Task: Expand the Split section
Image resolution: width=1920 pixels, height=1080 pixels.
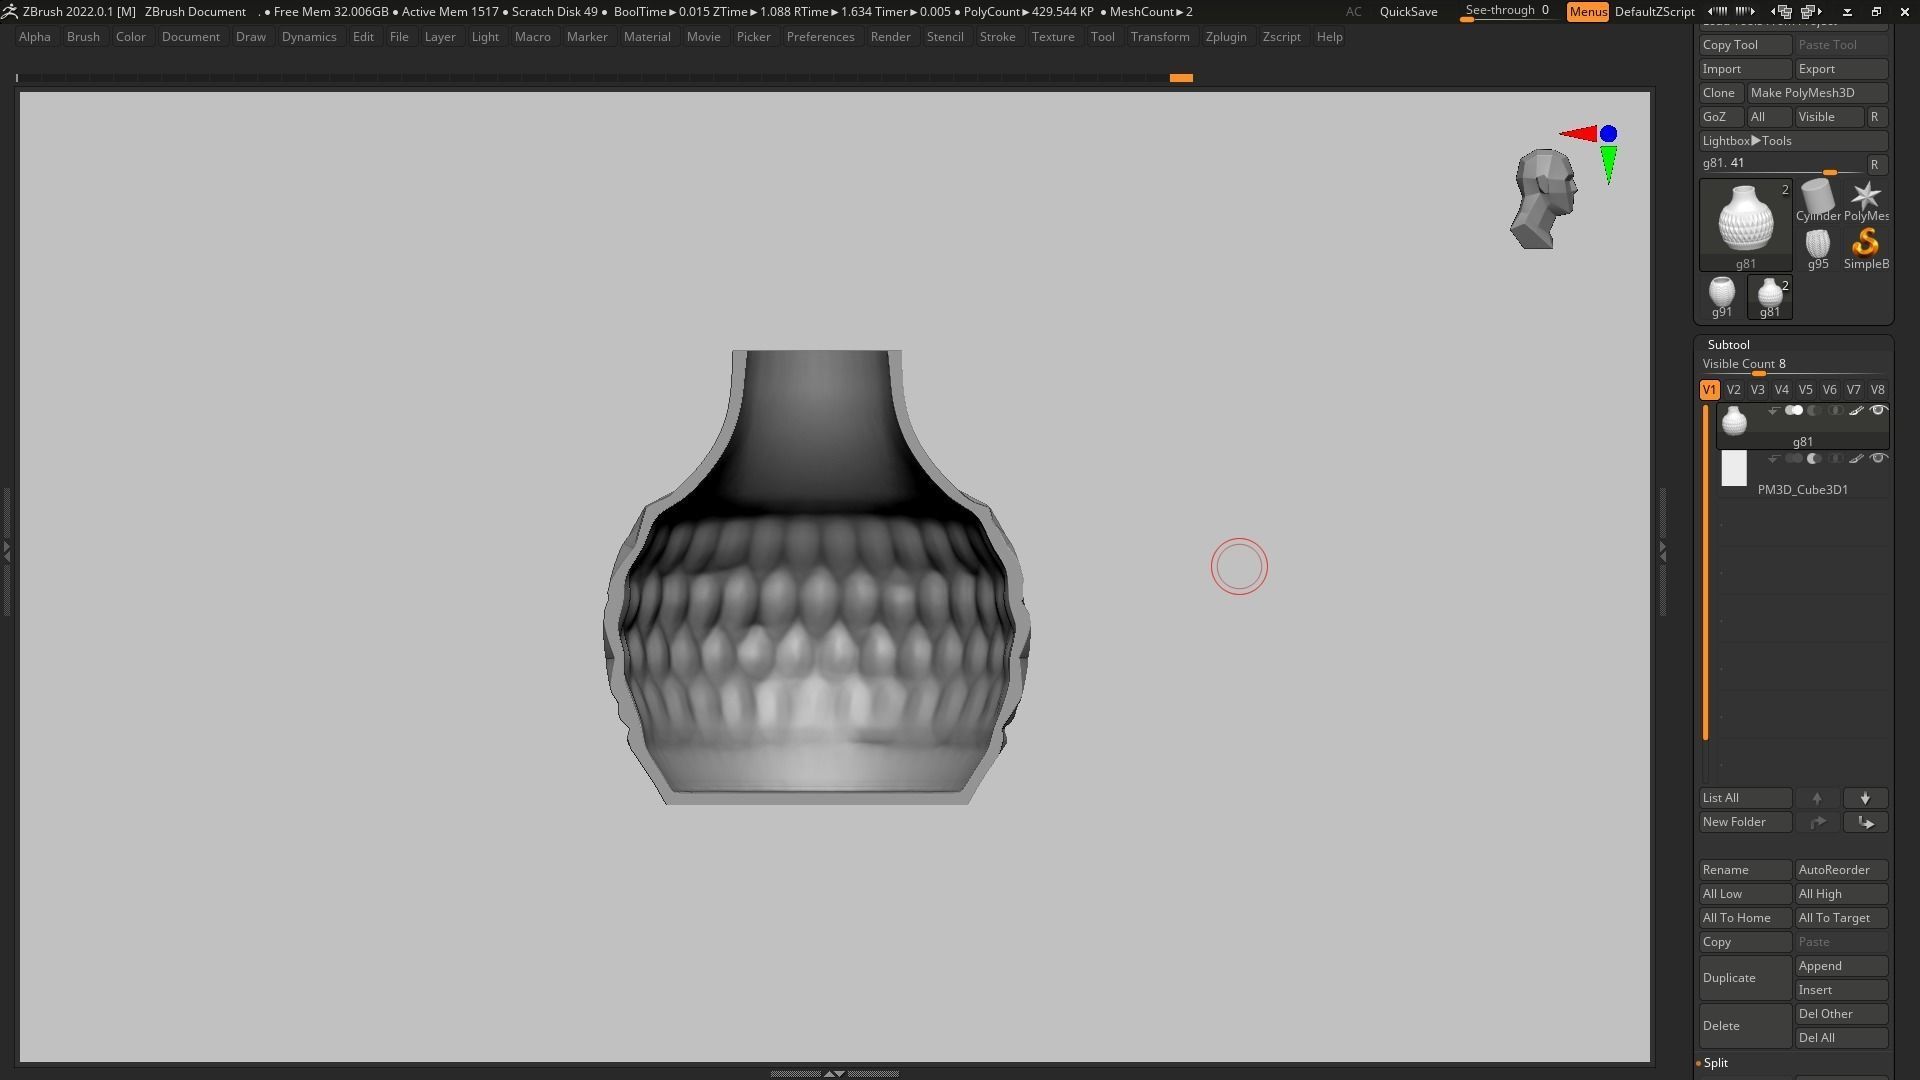Action: [x=1716, y=1063]
